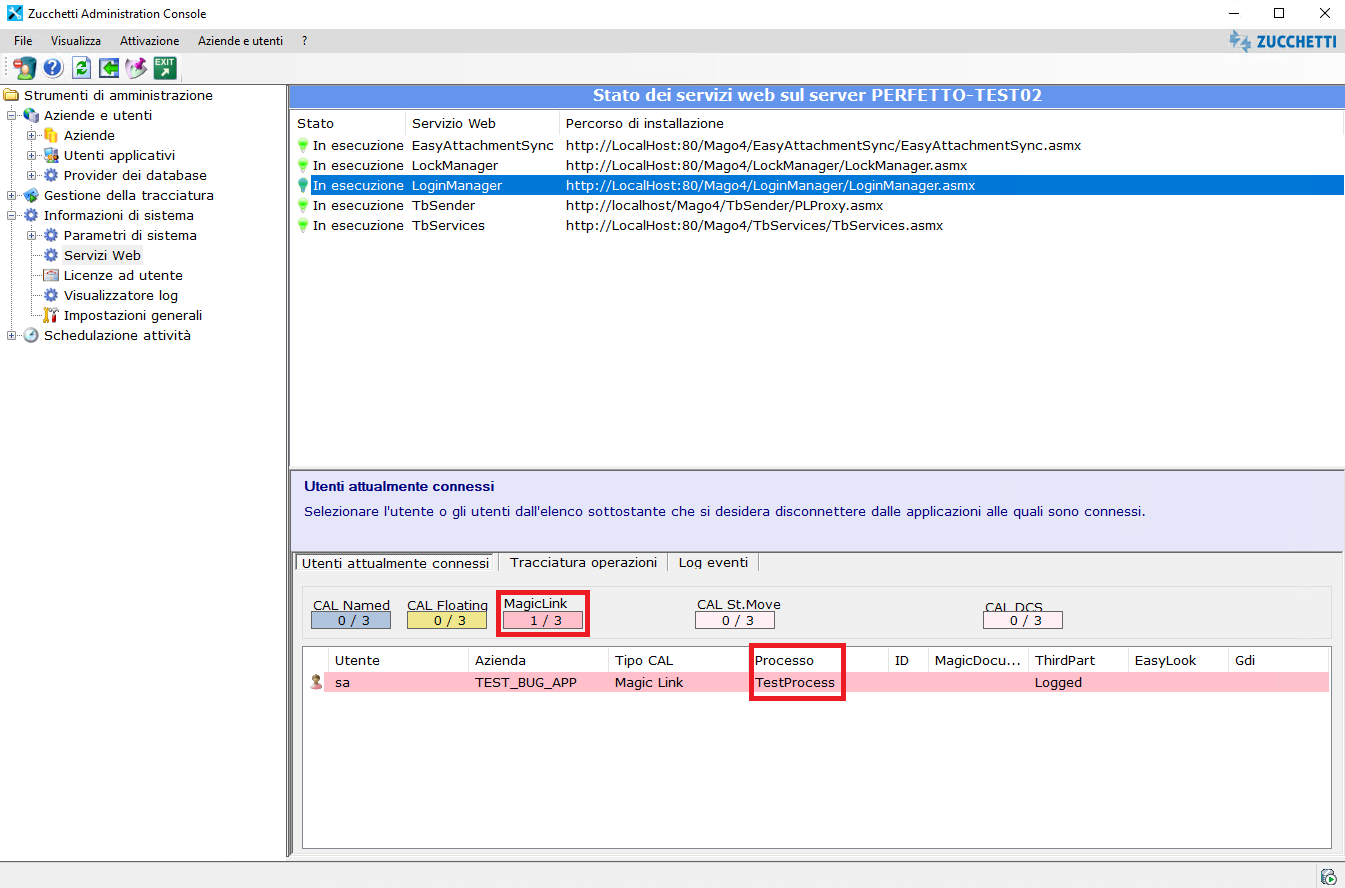The image size is (1345, 888).
Task: Expand the Schedulazione attività node
Action: [x=12, y=335]
